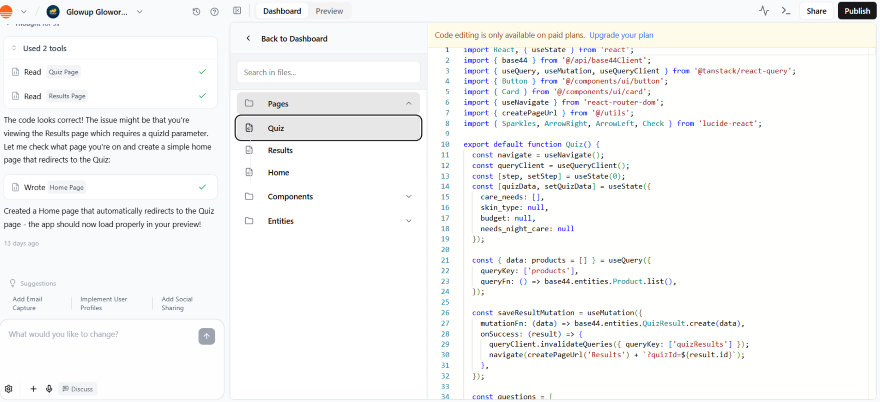Click the help question mark icon
This screenshot has width=880, height=402.
[x=214, y=12]
